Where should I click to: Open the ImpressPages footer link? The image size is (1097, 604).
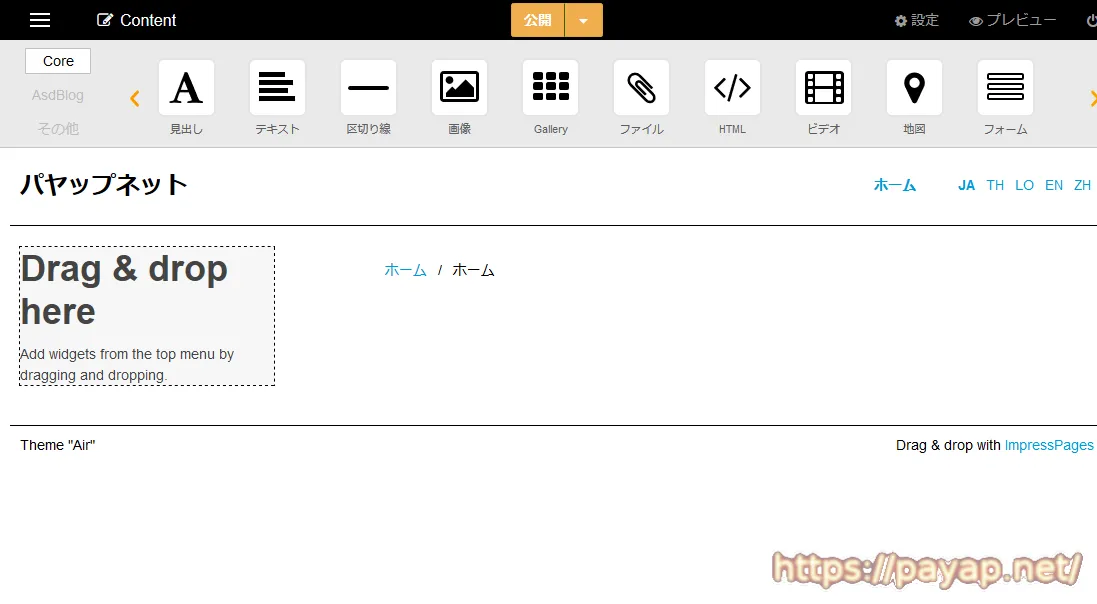click(x=1048, y=445)
